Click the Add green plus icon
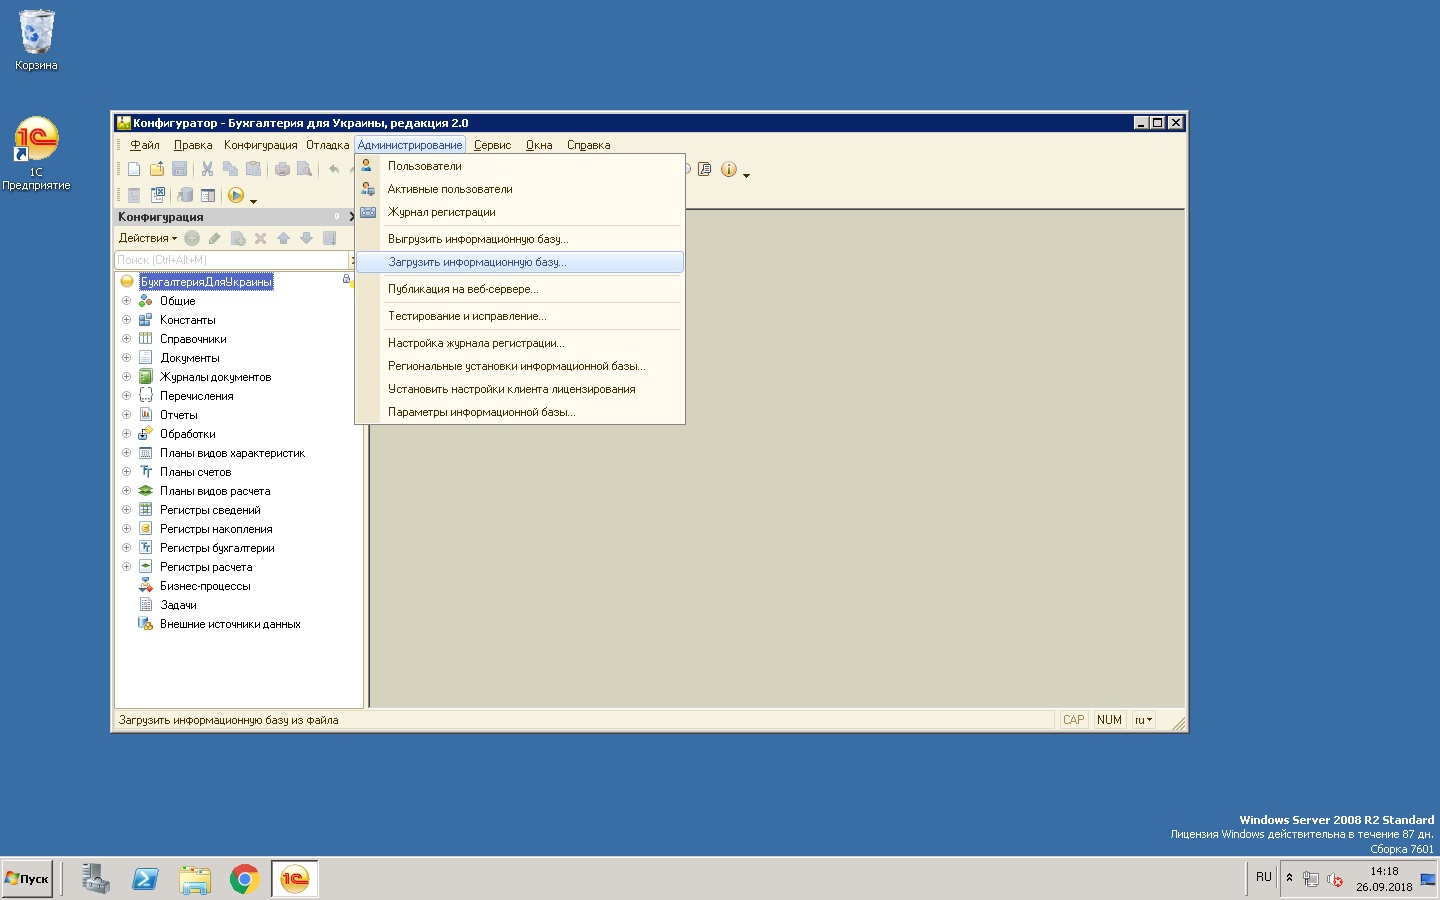 pyautogui.click(x=192, y=238)
